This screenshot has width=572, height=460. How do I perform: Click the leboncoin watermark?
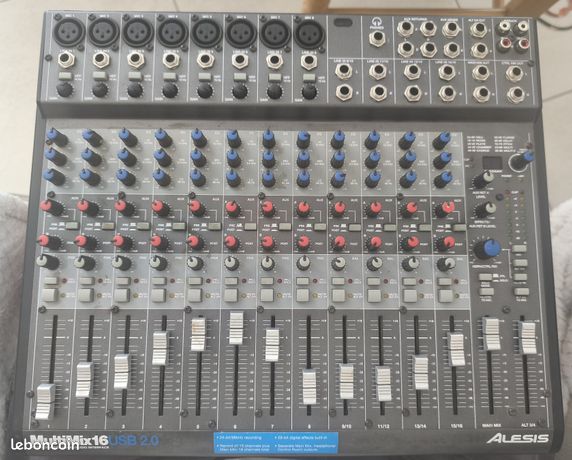pos(45,445)
